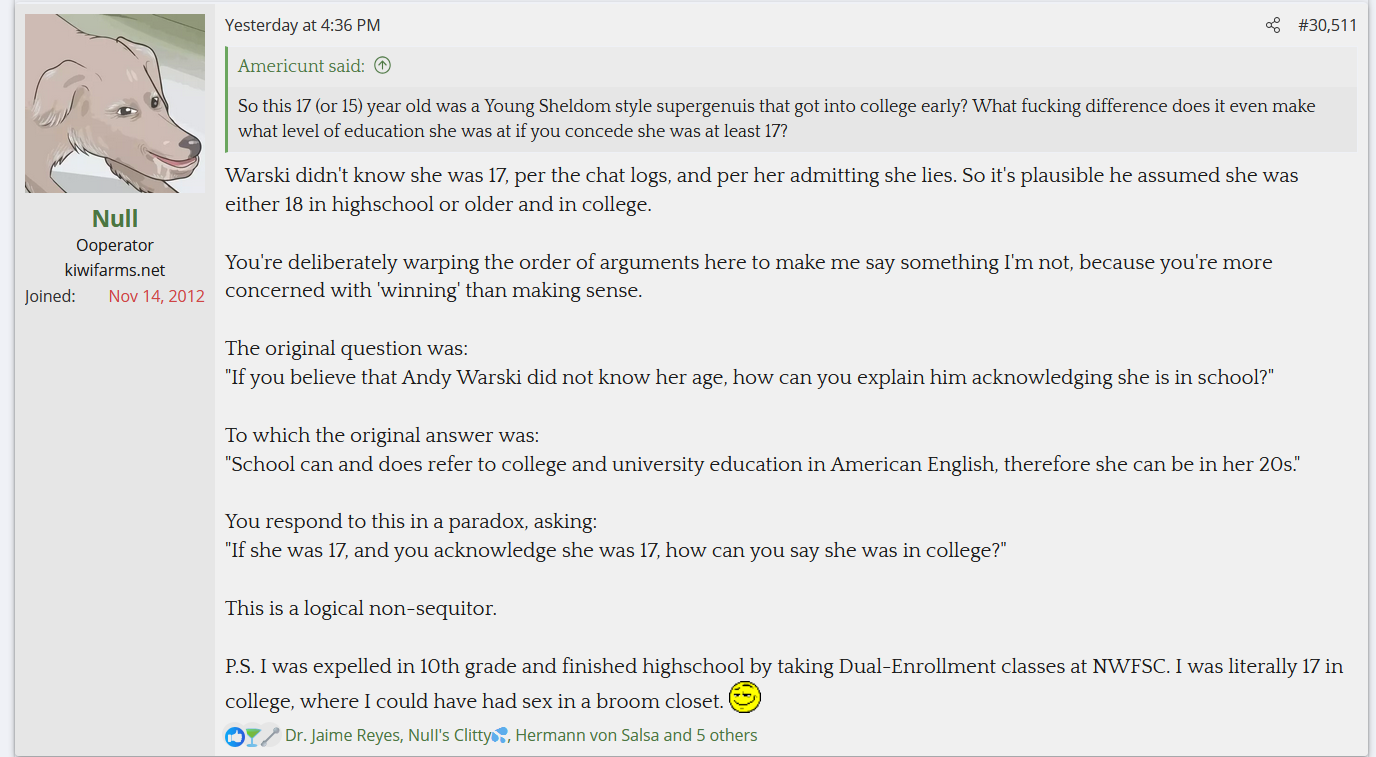Viewport: 1376px width, 757px height.
Task: Click the green cocktail glass reaction icon
Action: (252, 736)
